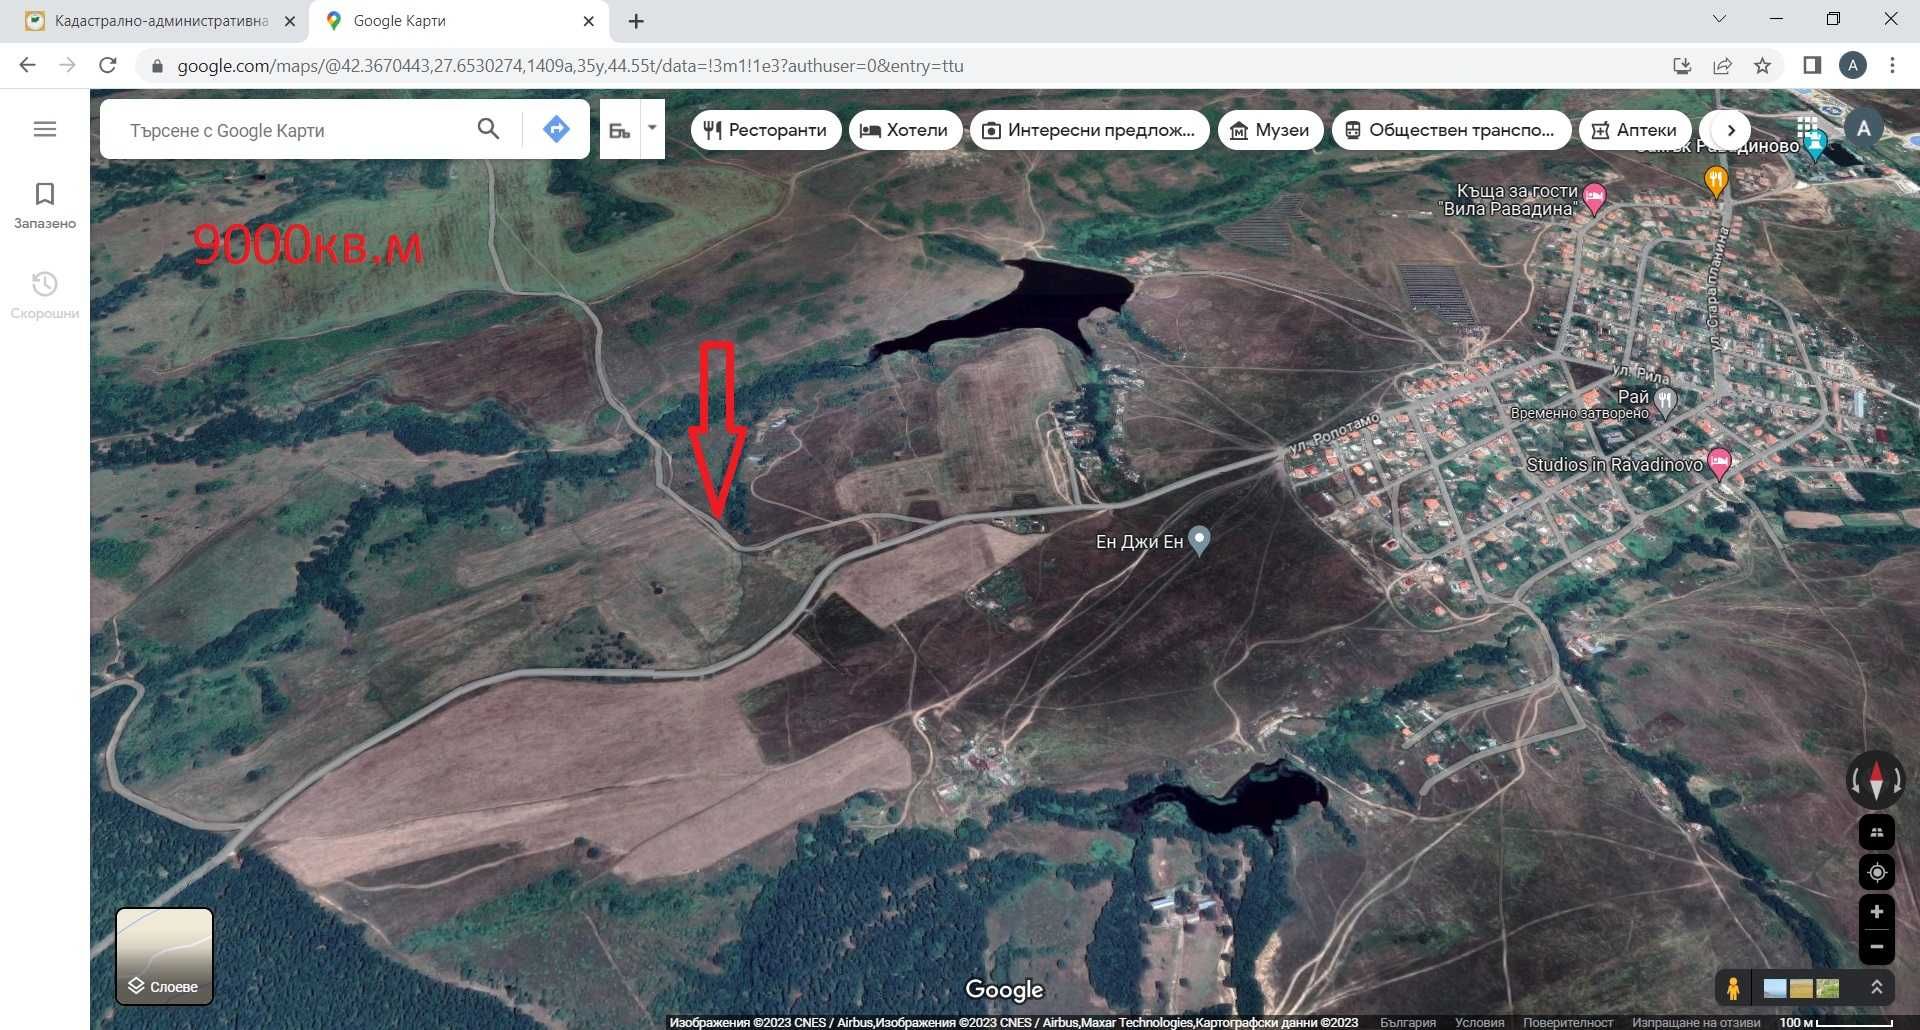The width and height of the screenshot is (1920, 1030).
Task: Switch to the Кадастрално-административна tab
Action: [x=160, y=21]
